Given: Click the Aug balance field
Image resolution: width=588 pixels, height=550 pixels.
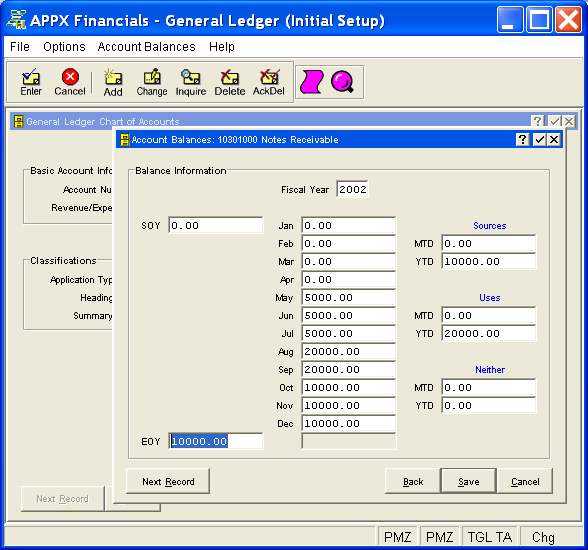Looking at the screenshot, I should pyautogui.click(x=348, y=351).
